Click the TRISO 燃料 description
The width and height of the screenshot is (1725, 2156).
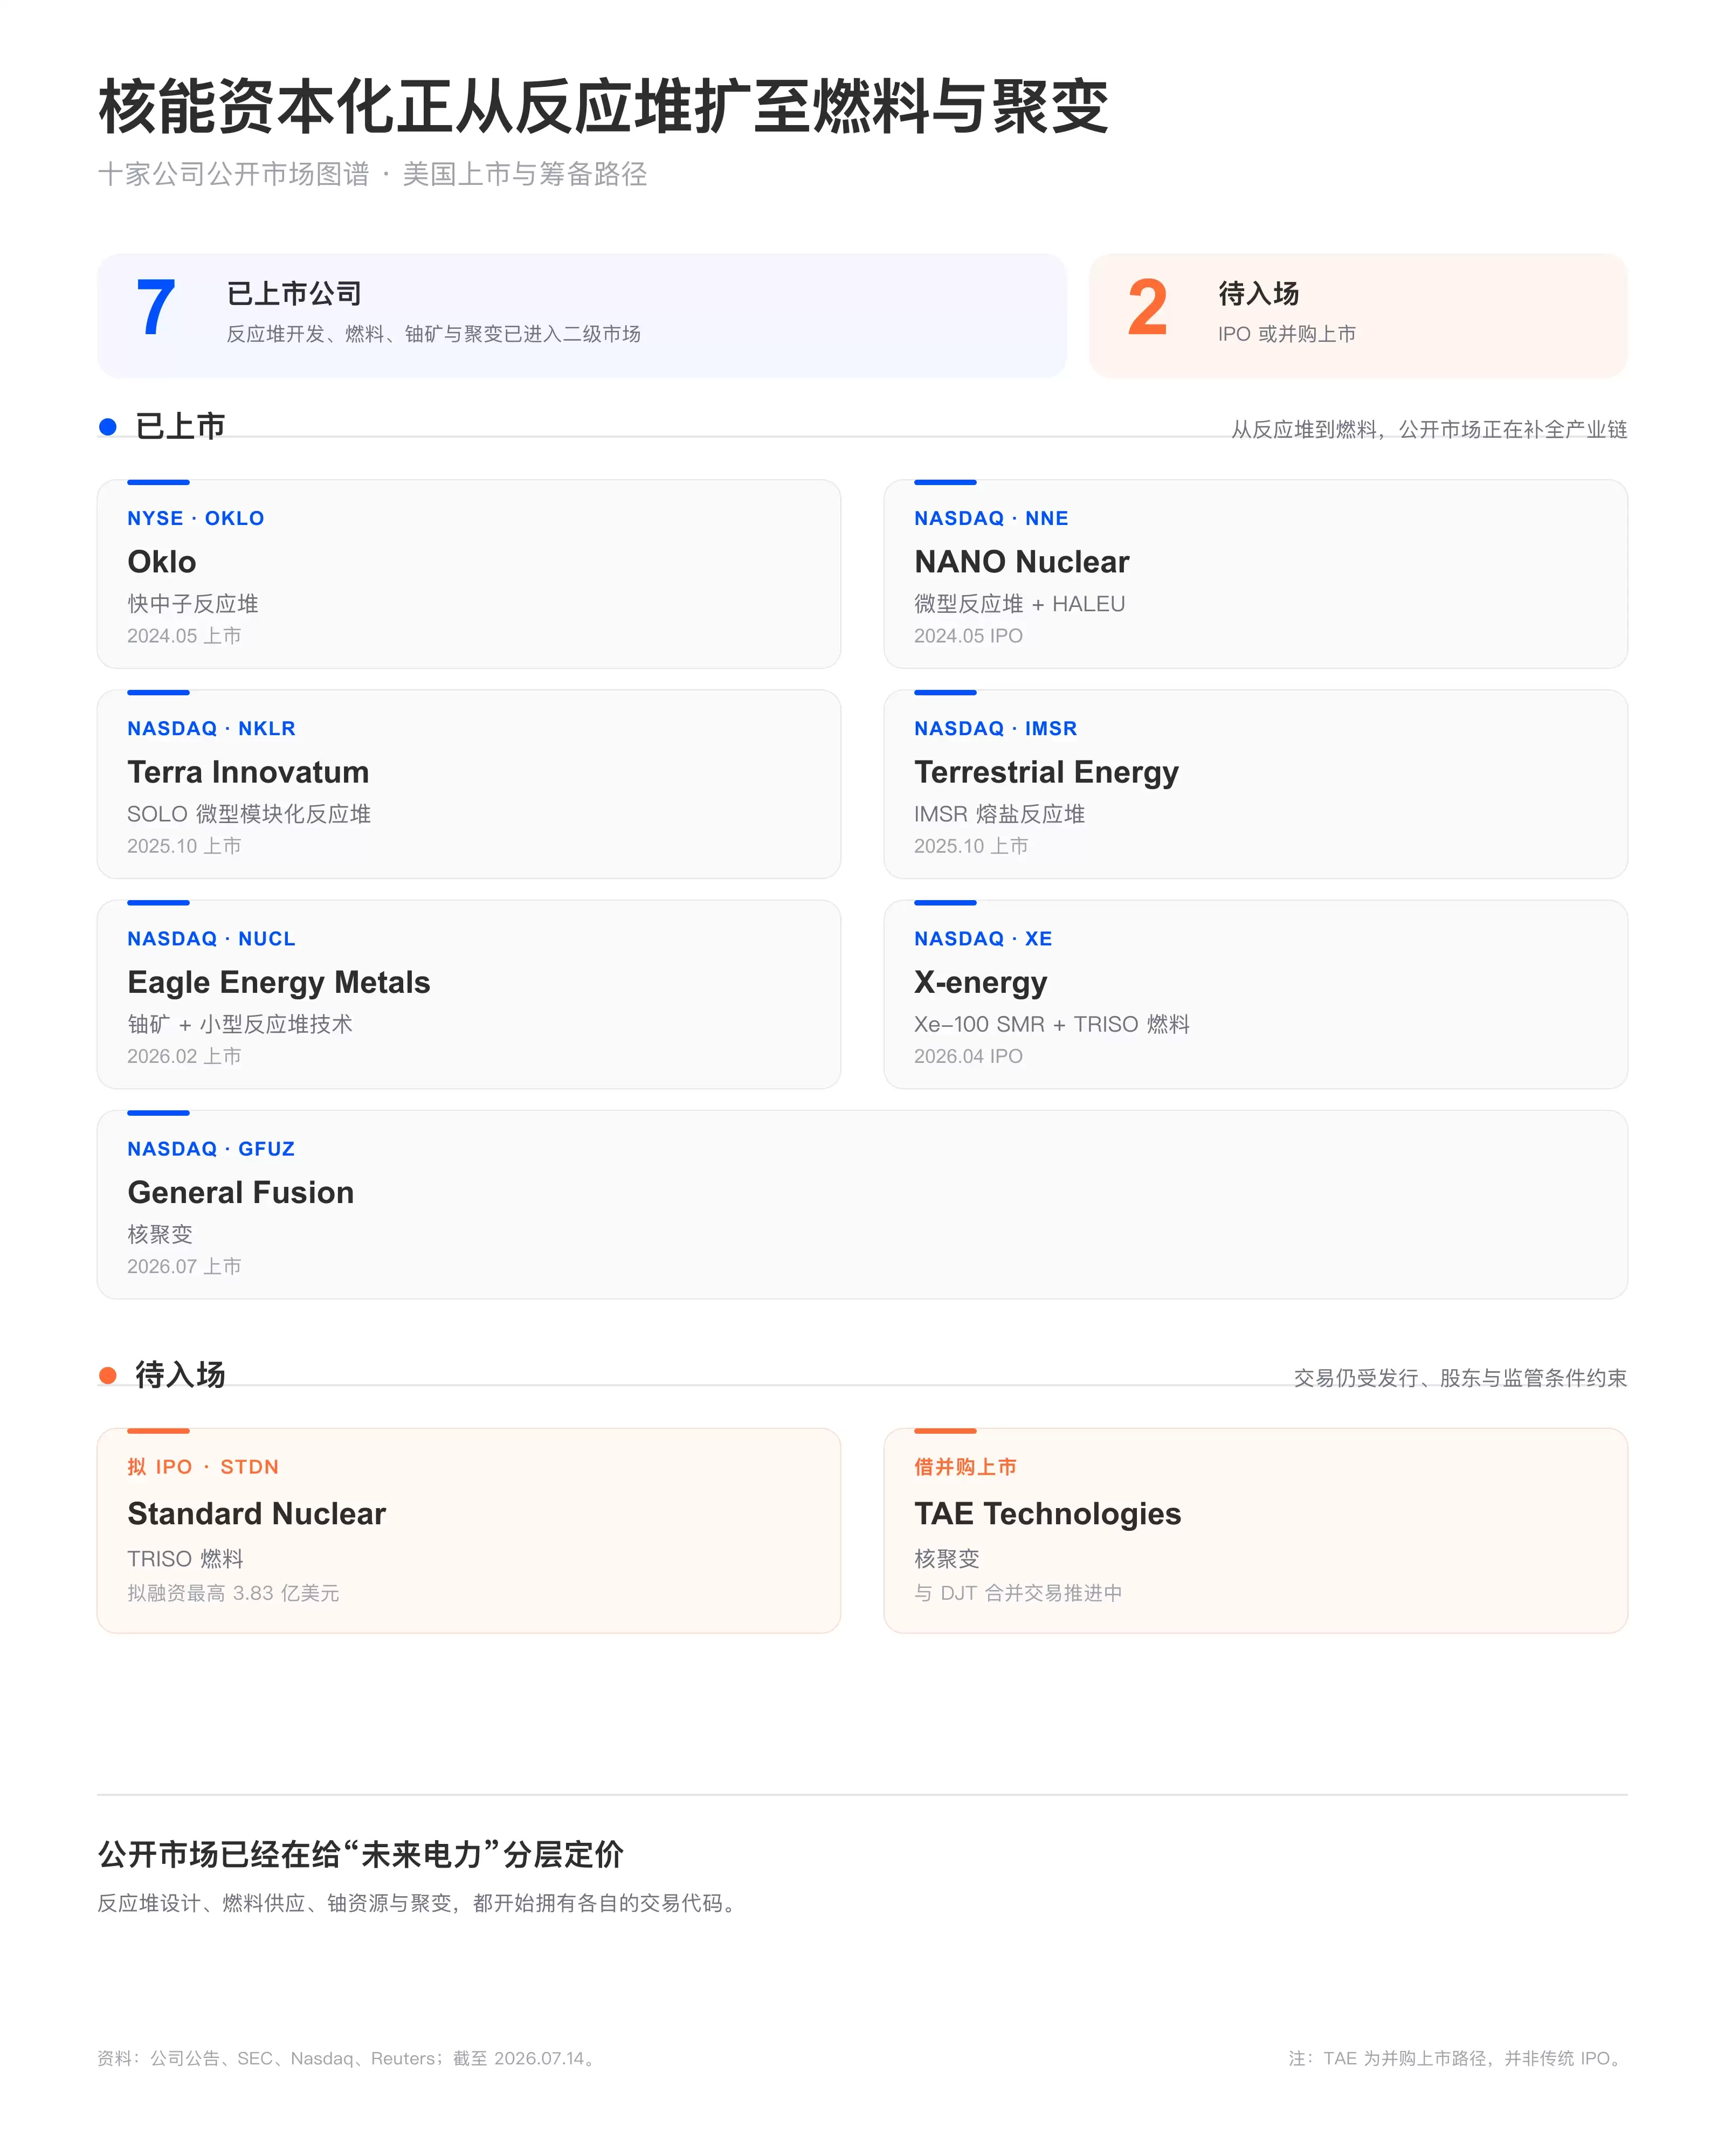point(185,1558)
